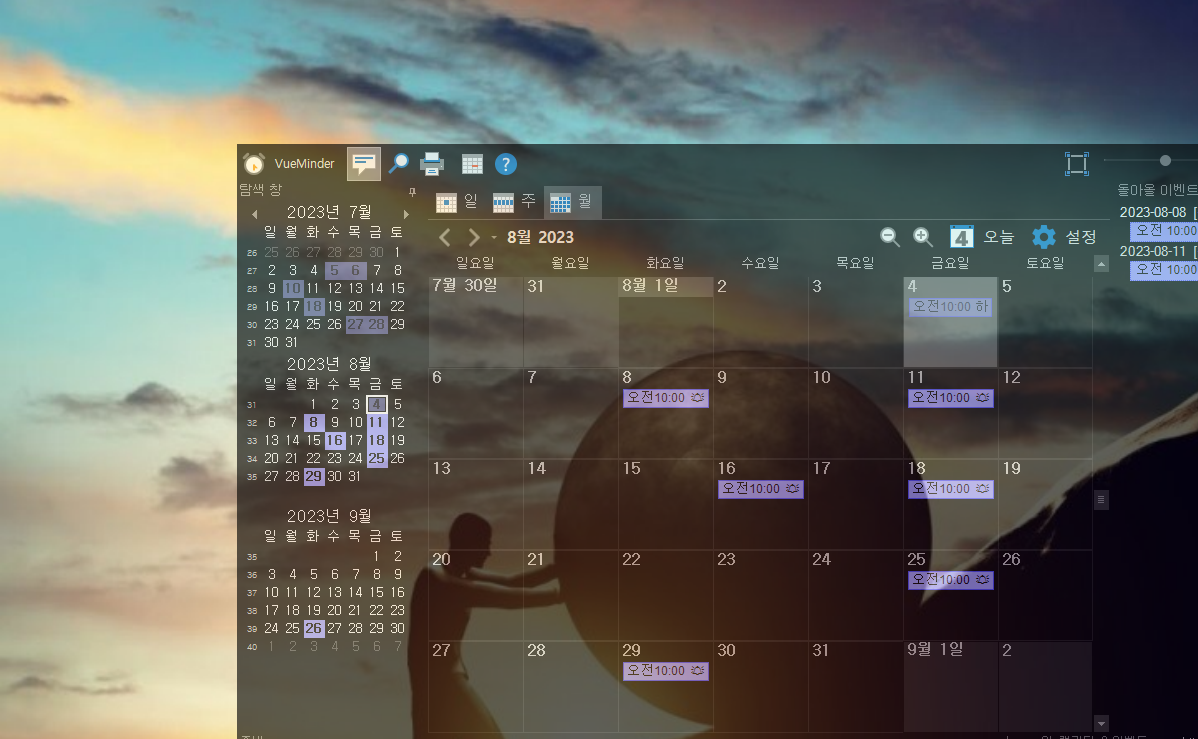1198x739 pixels.
Task: Toggle the desktop notes speech bubble icon
Action: coord(364,164)
